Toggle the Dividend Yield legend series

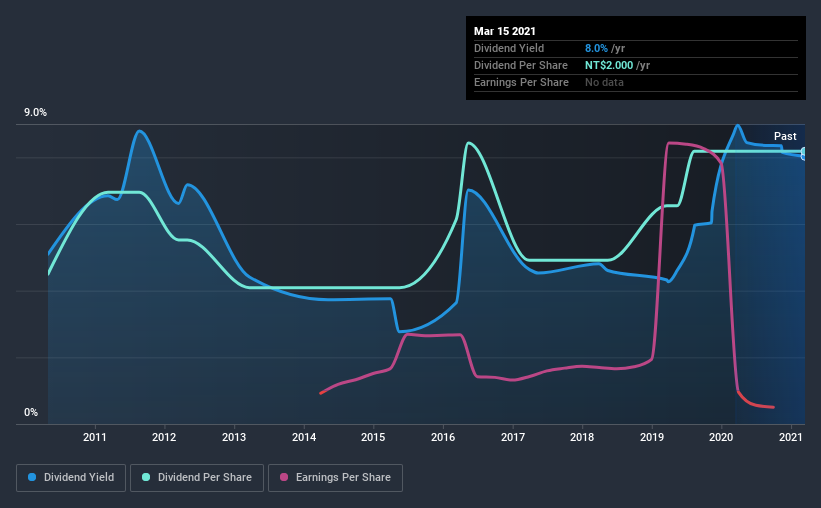pyautogui.click(x=71, y=478)
